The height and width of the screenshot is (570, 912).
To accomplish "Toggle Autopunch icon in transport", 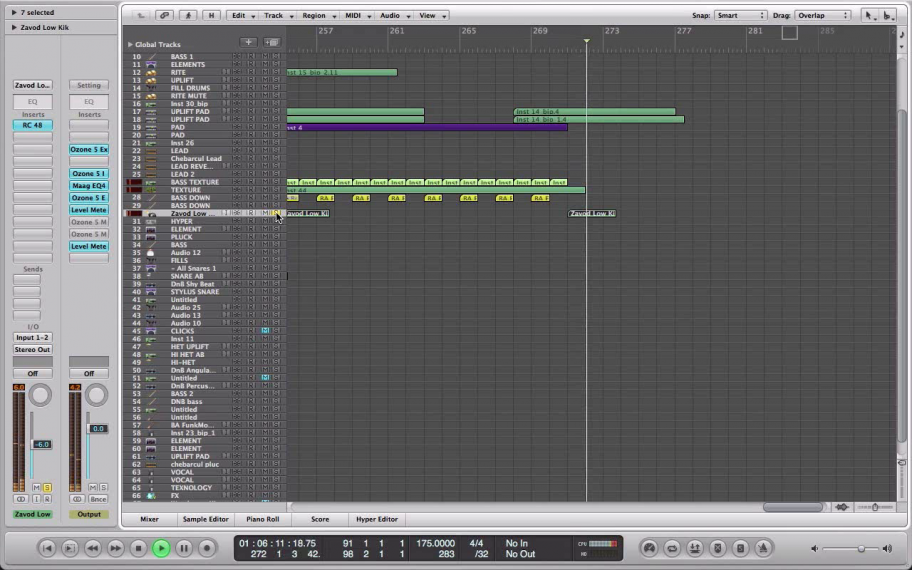I will pos(695,548).
